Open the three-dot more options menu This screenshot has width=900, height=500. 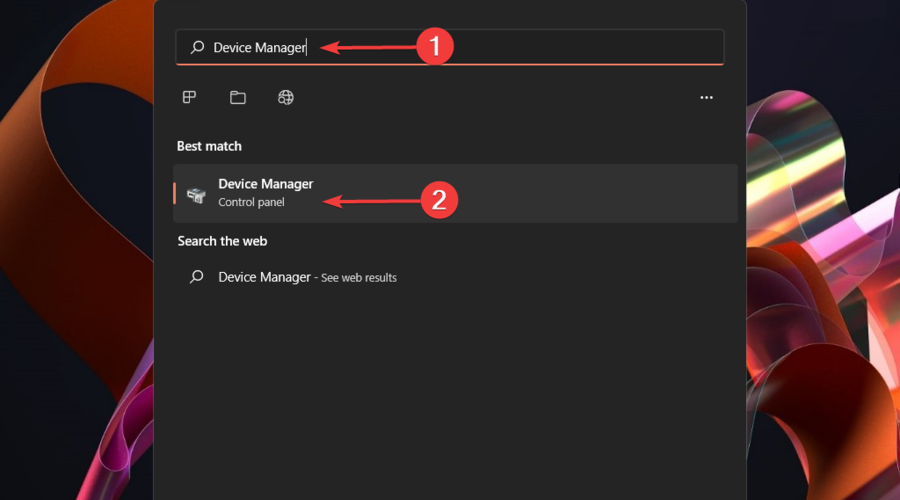(x=707, y=98)
